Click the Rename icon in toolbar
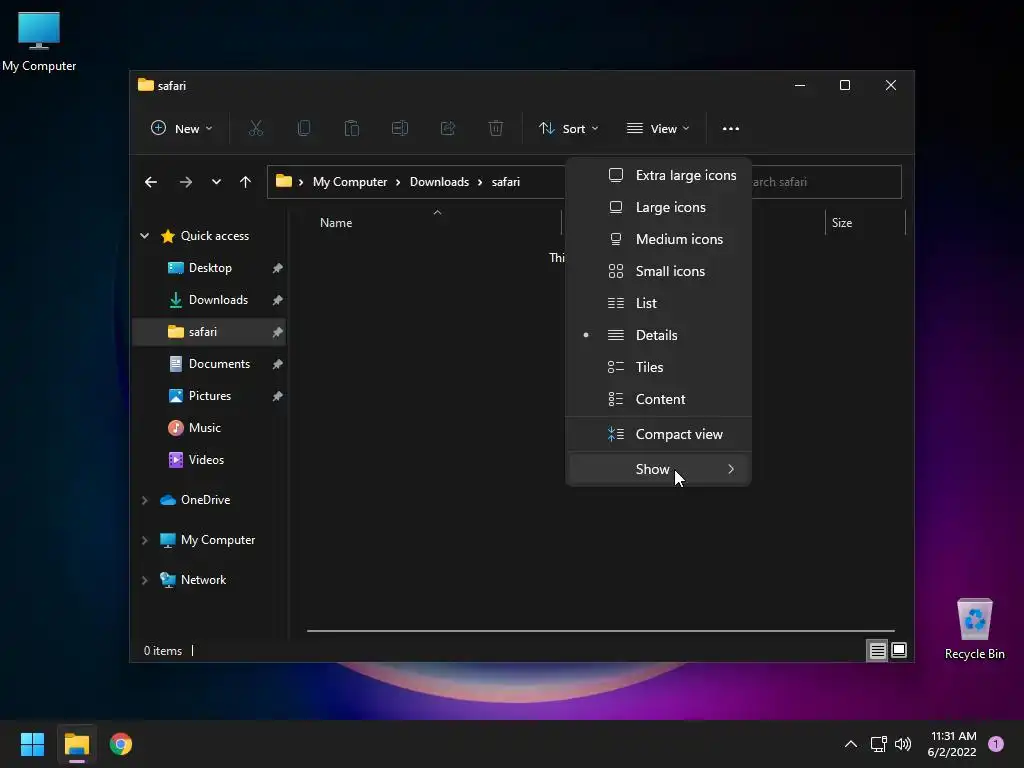 click(x=400, y=129)
